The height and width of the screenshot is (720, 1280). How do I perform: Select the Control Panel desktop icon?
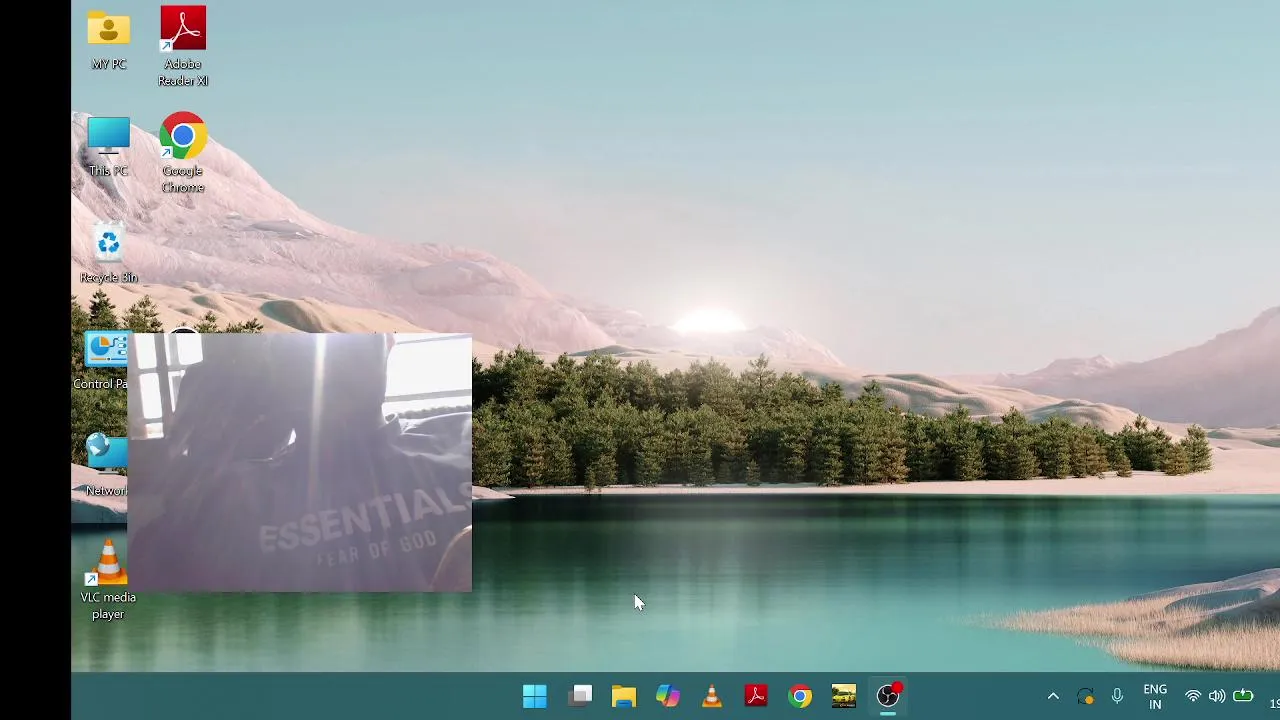(x=100, y=361)
